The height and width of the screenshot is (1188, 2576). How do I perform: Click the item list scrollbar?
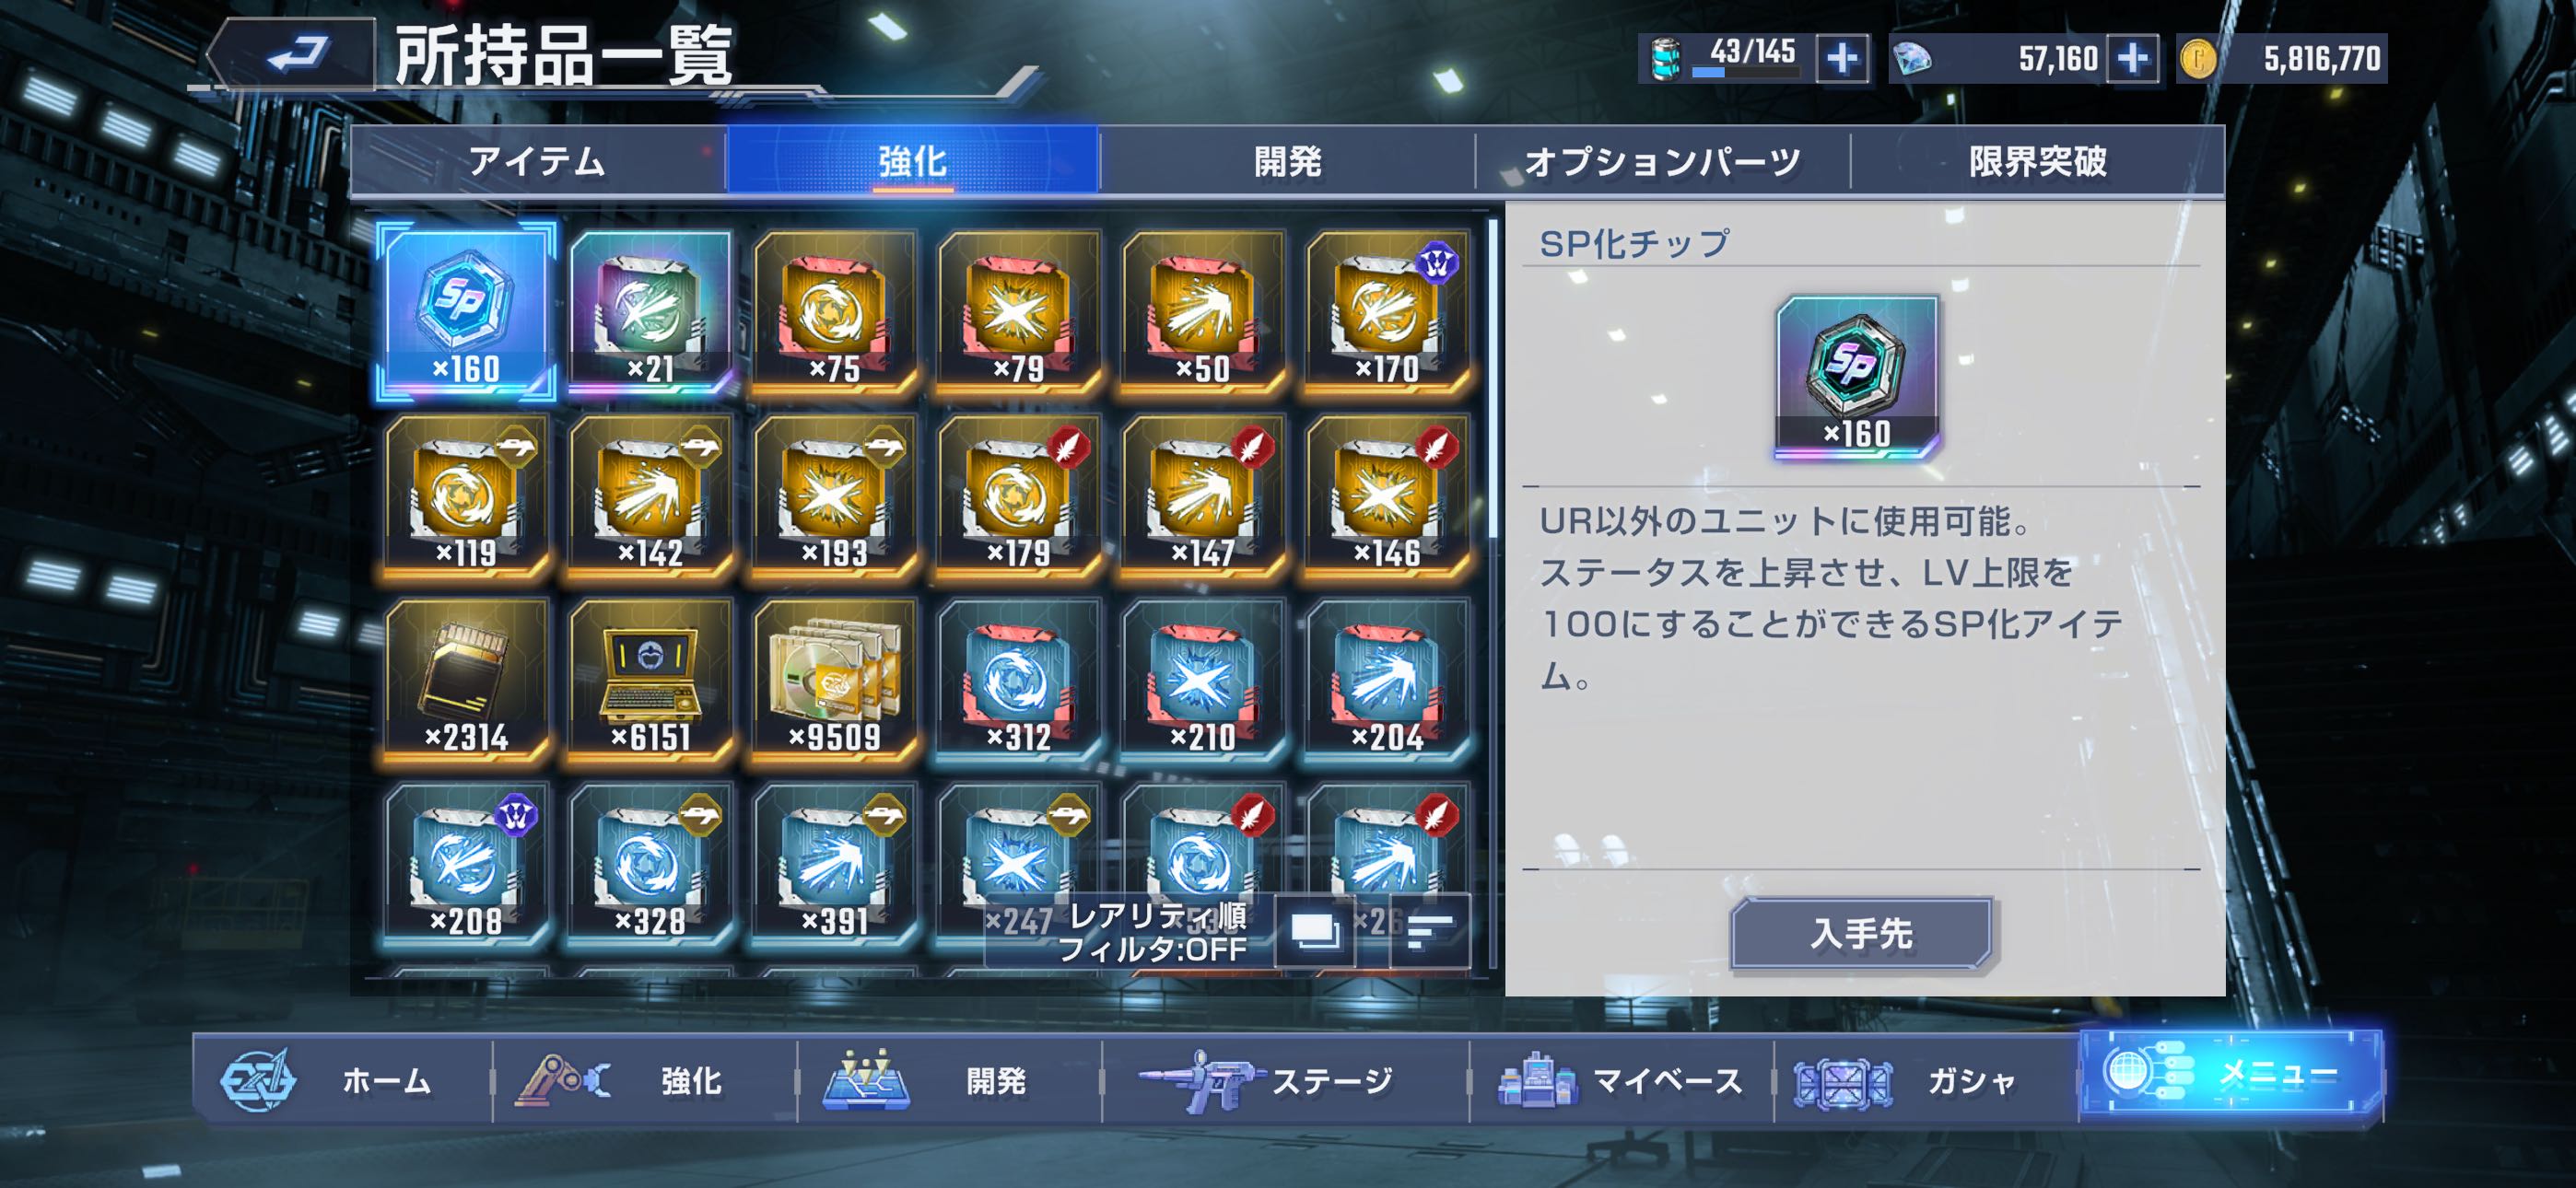(x=1493, y=380)
